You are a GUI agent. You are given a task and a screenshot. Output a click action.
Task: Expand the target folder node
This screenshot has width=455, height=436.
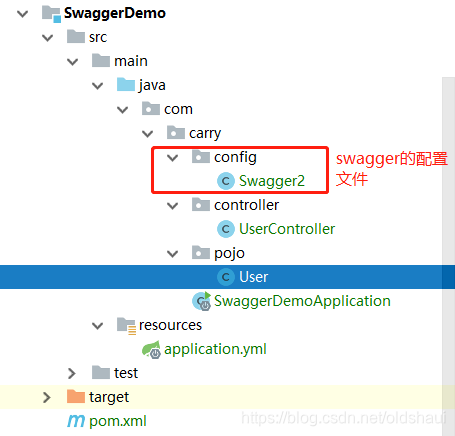point(47,397)
